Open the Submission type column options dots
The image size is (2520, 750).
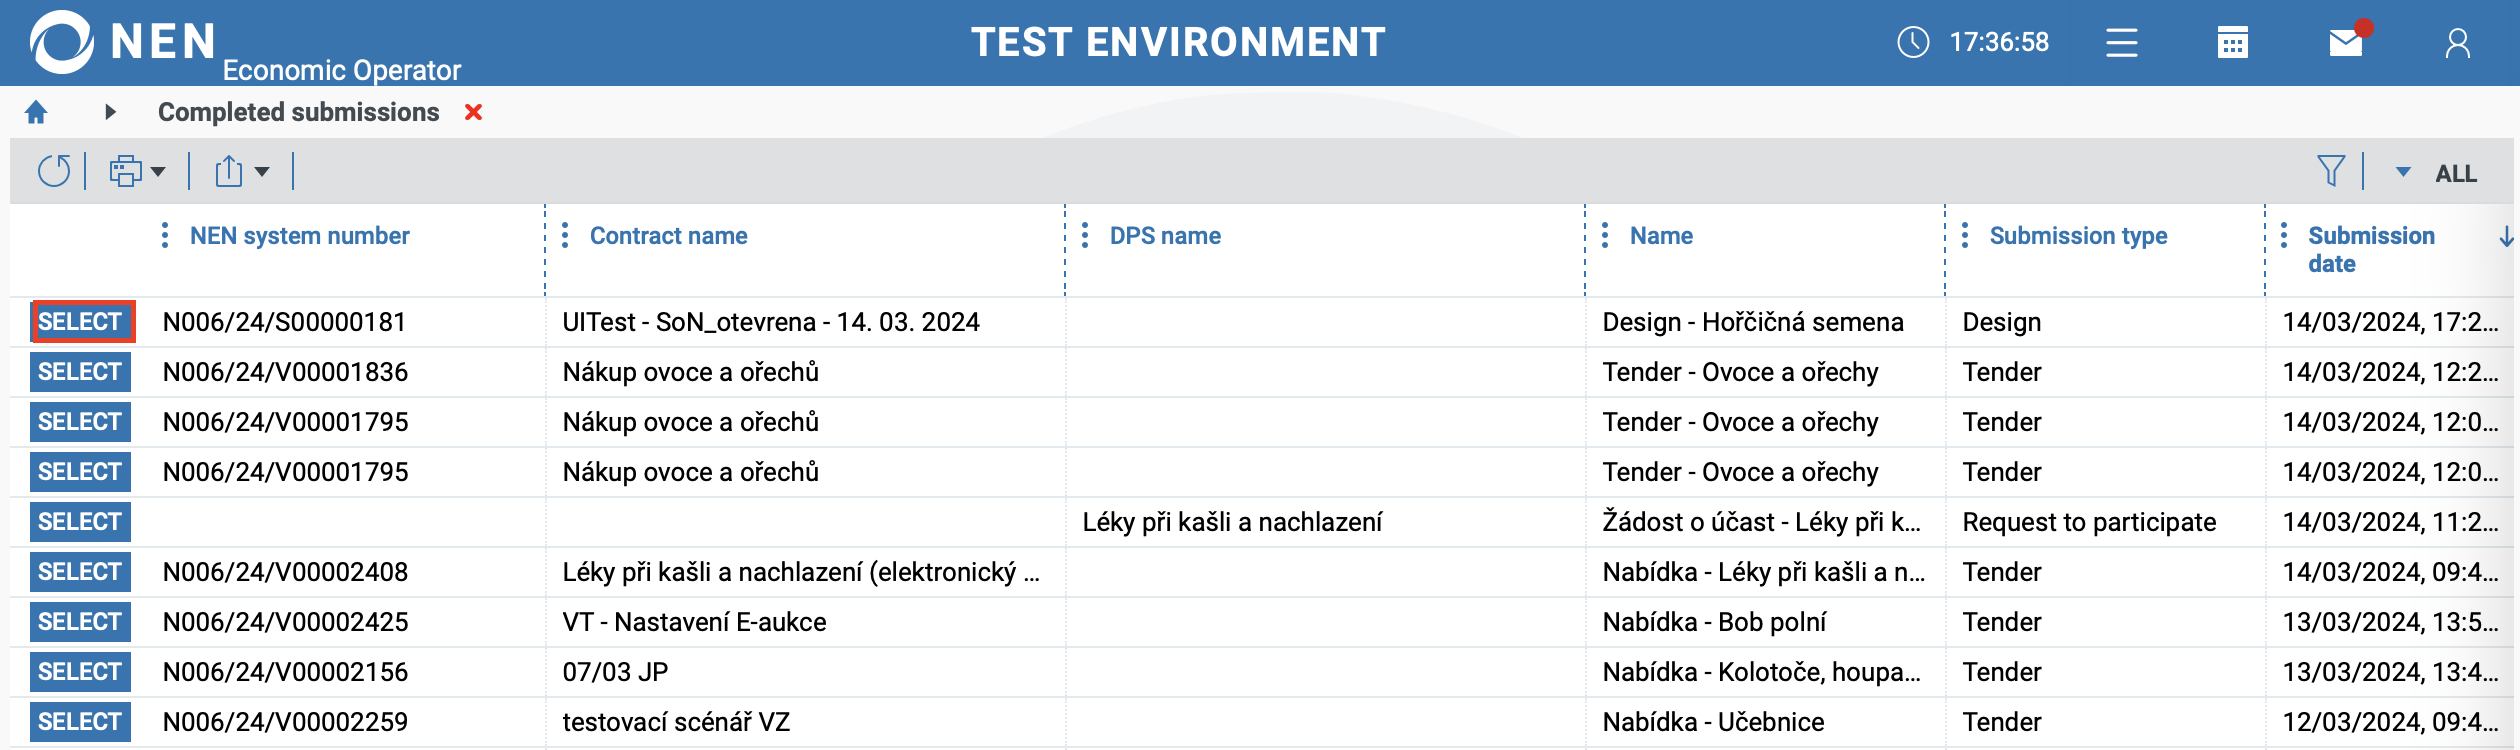pos(1965,236)
